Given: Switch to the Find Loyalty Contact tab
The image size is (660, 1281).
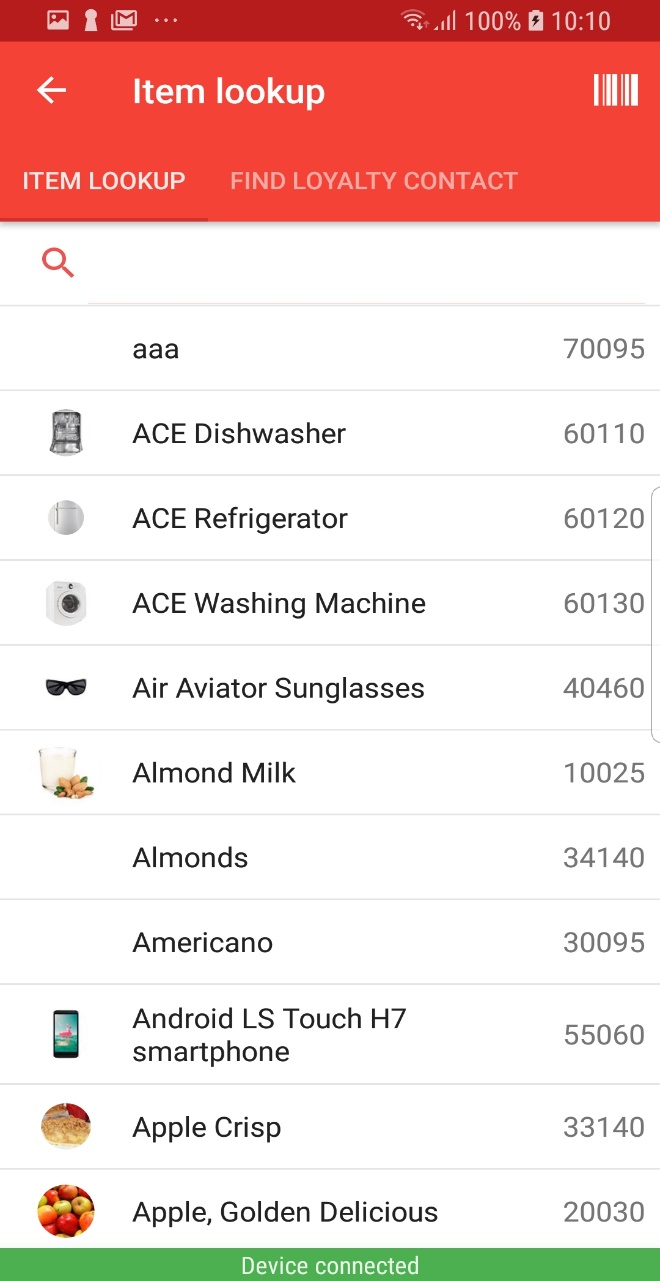Looking at the screenshot, I should (x=374, y=181).
